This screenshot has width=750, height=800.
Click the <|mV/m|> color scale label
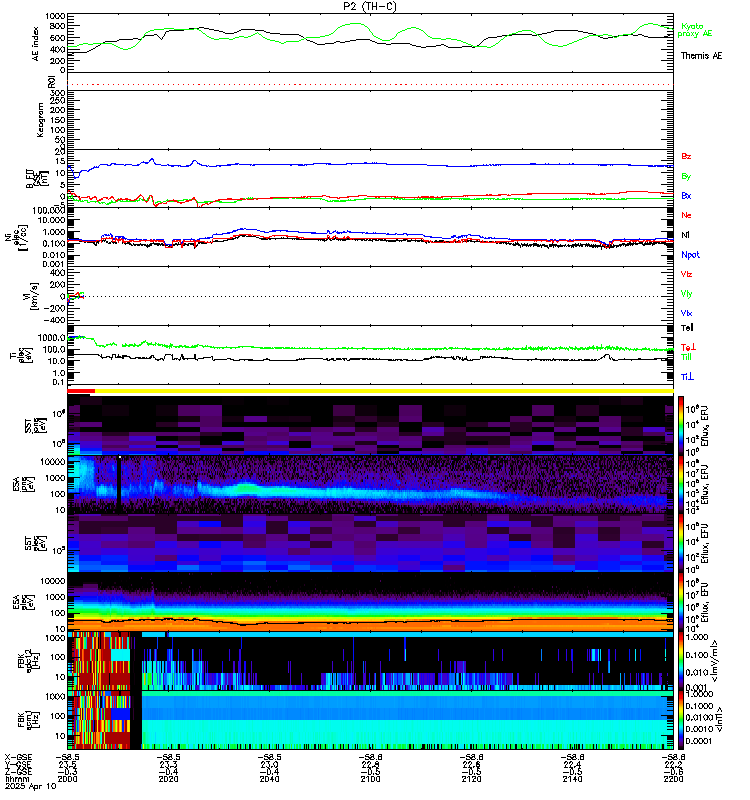tap(714, 661)
